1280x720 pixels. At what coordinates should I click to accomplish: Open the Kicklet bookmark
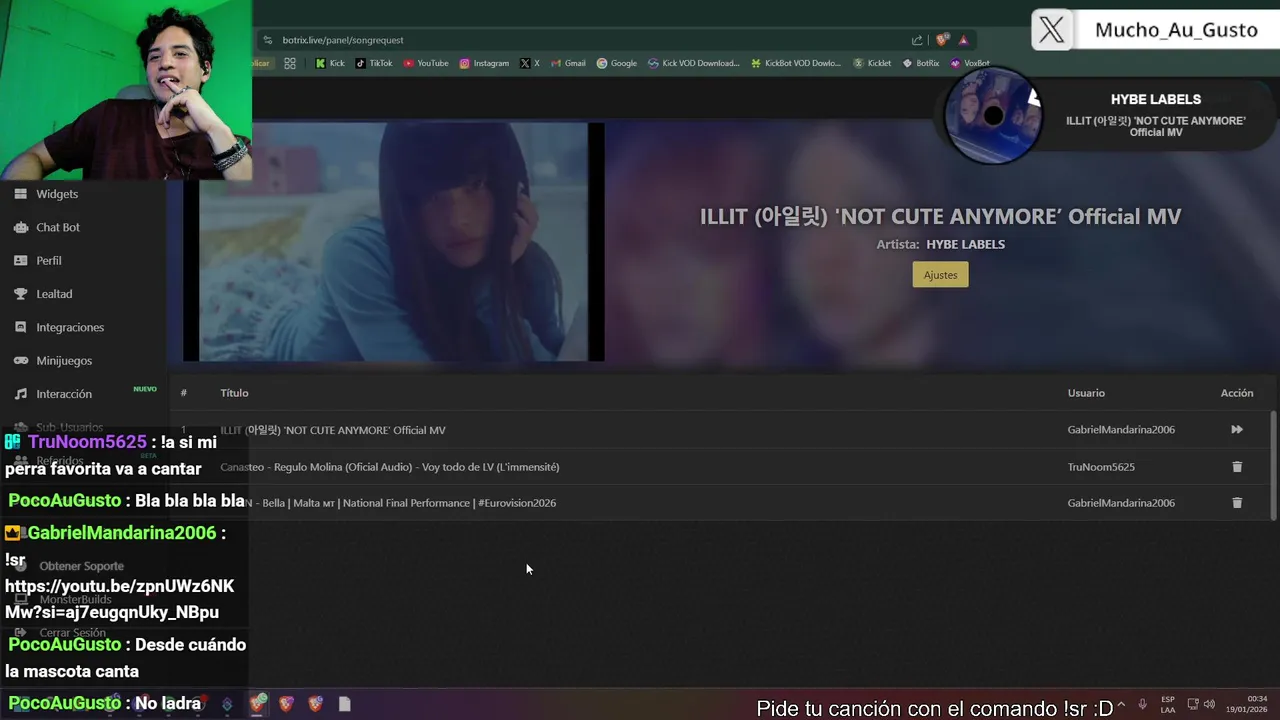[x=872, y=63]
